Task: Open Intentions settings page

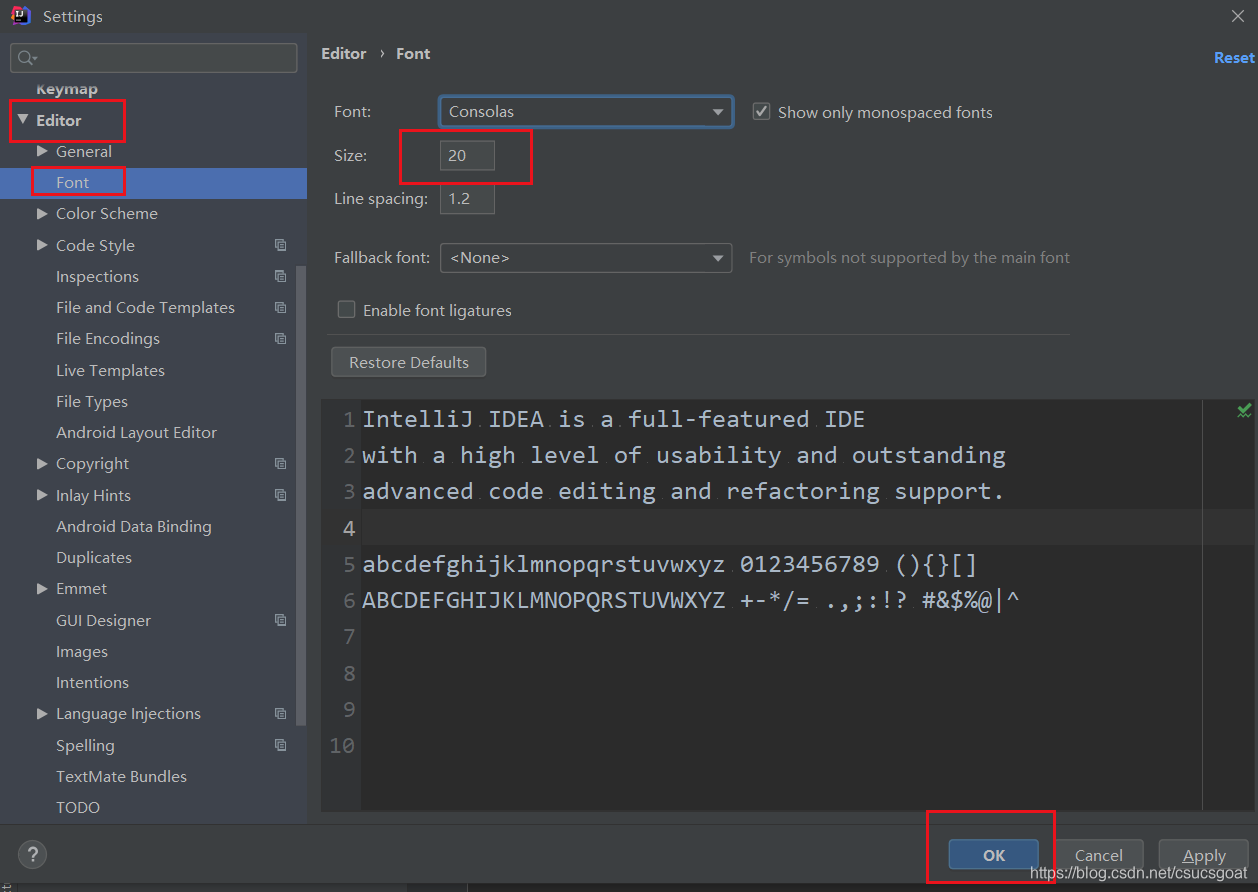Action: click(92, 682)
